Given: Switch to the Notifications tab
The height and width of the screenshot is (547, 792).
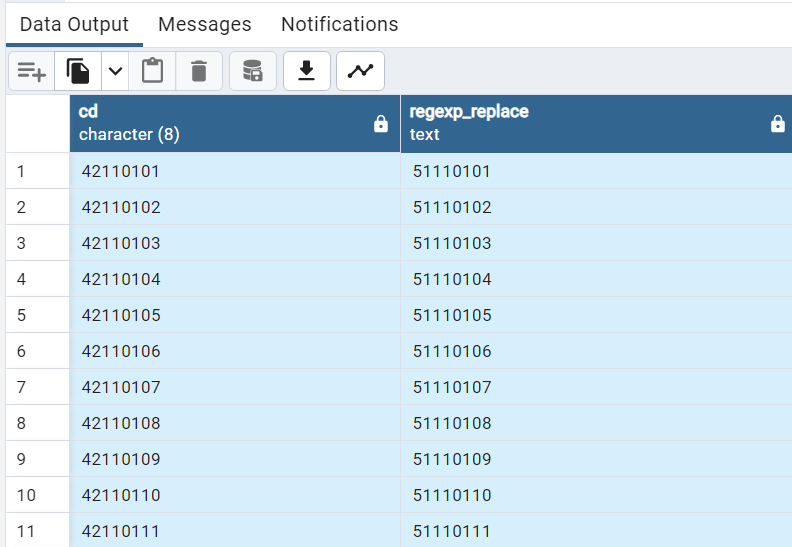Looking at the screenshot, I should point(339,24).
